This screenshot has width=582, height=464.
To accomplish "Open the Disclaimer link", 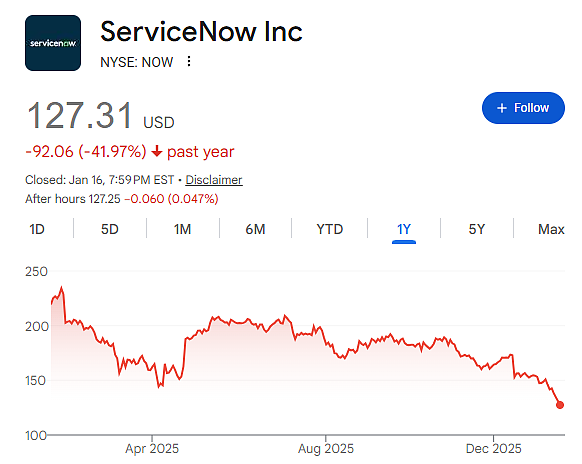I will [214, 180].
